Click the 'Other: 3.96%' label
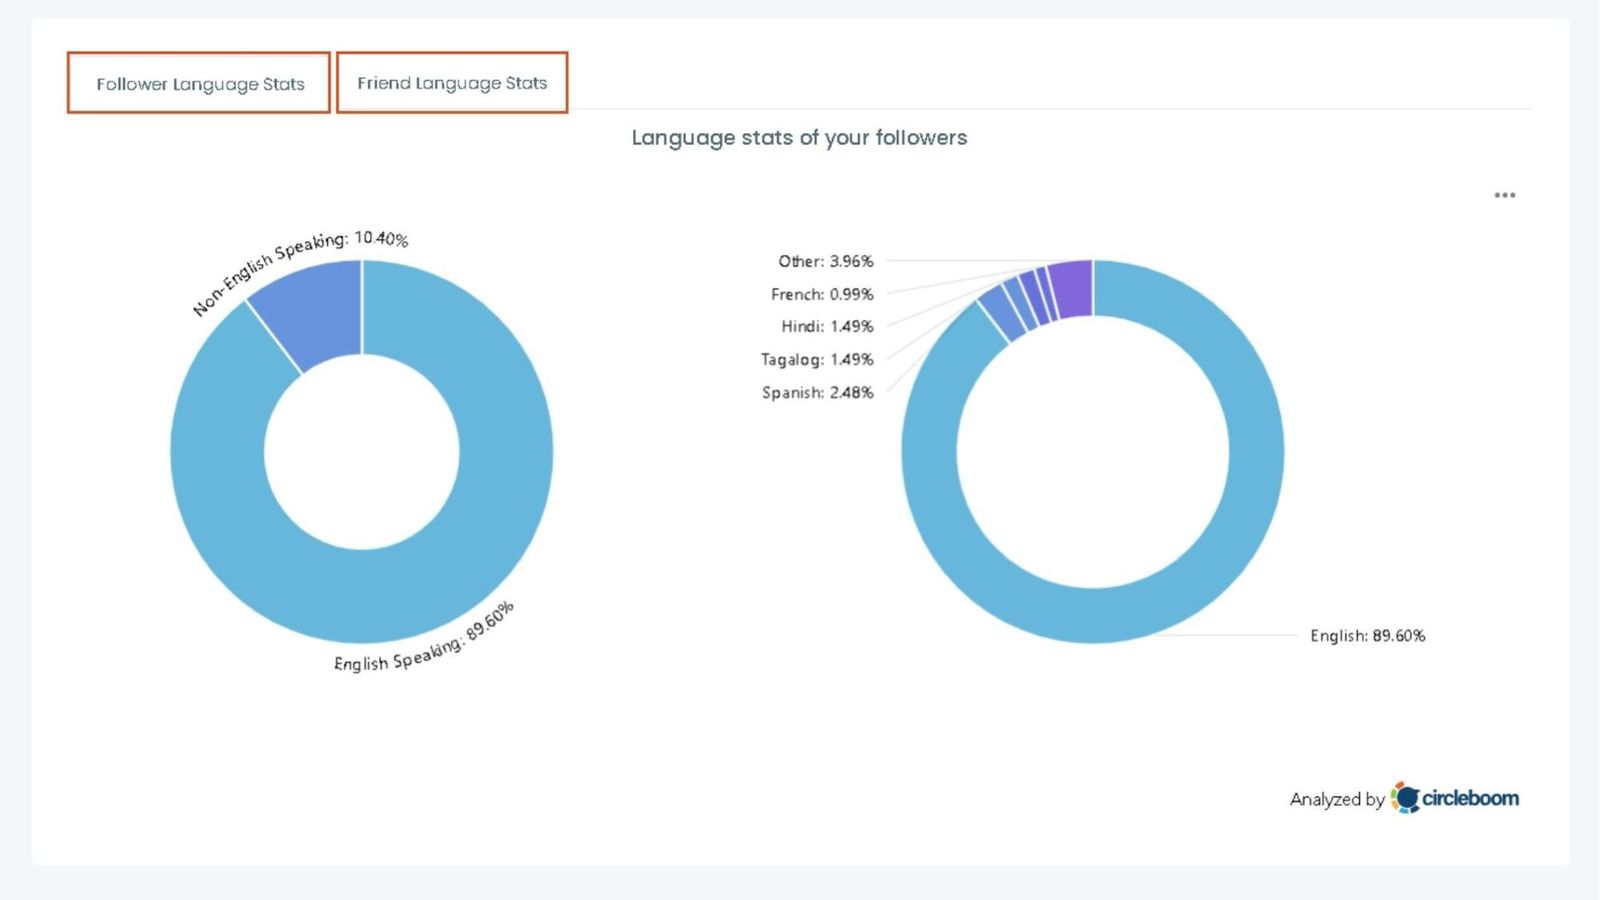 point(824,261)
